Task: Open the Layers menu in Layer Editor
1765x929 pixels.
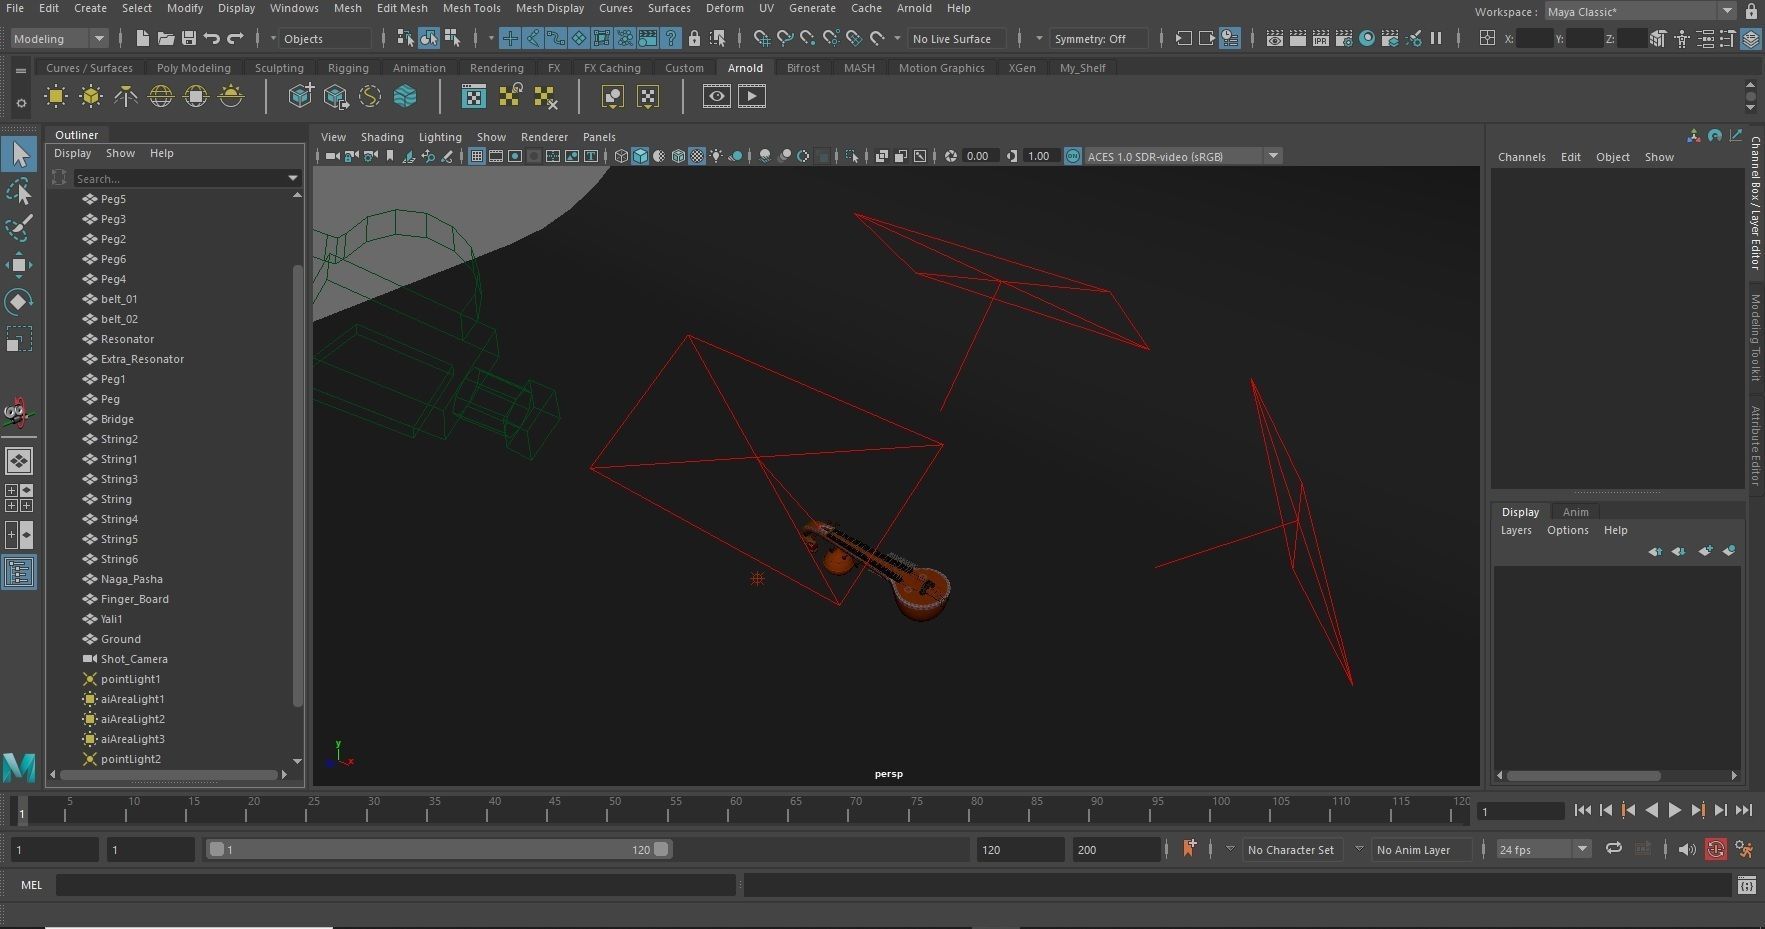Action: coord(1516,530)
